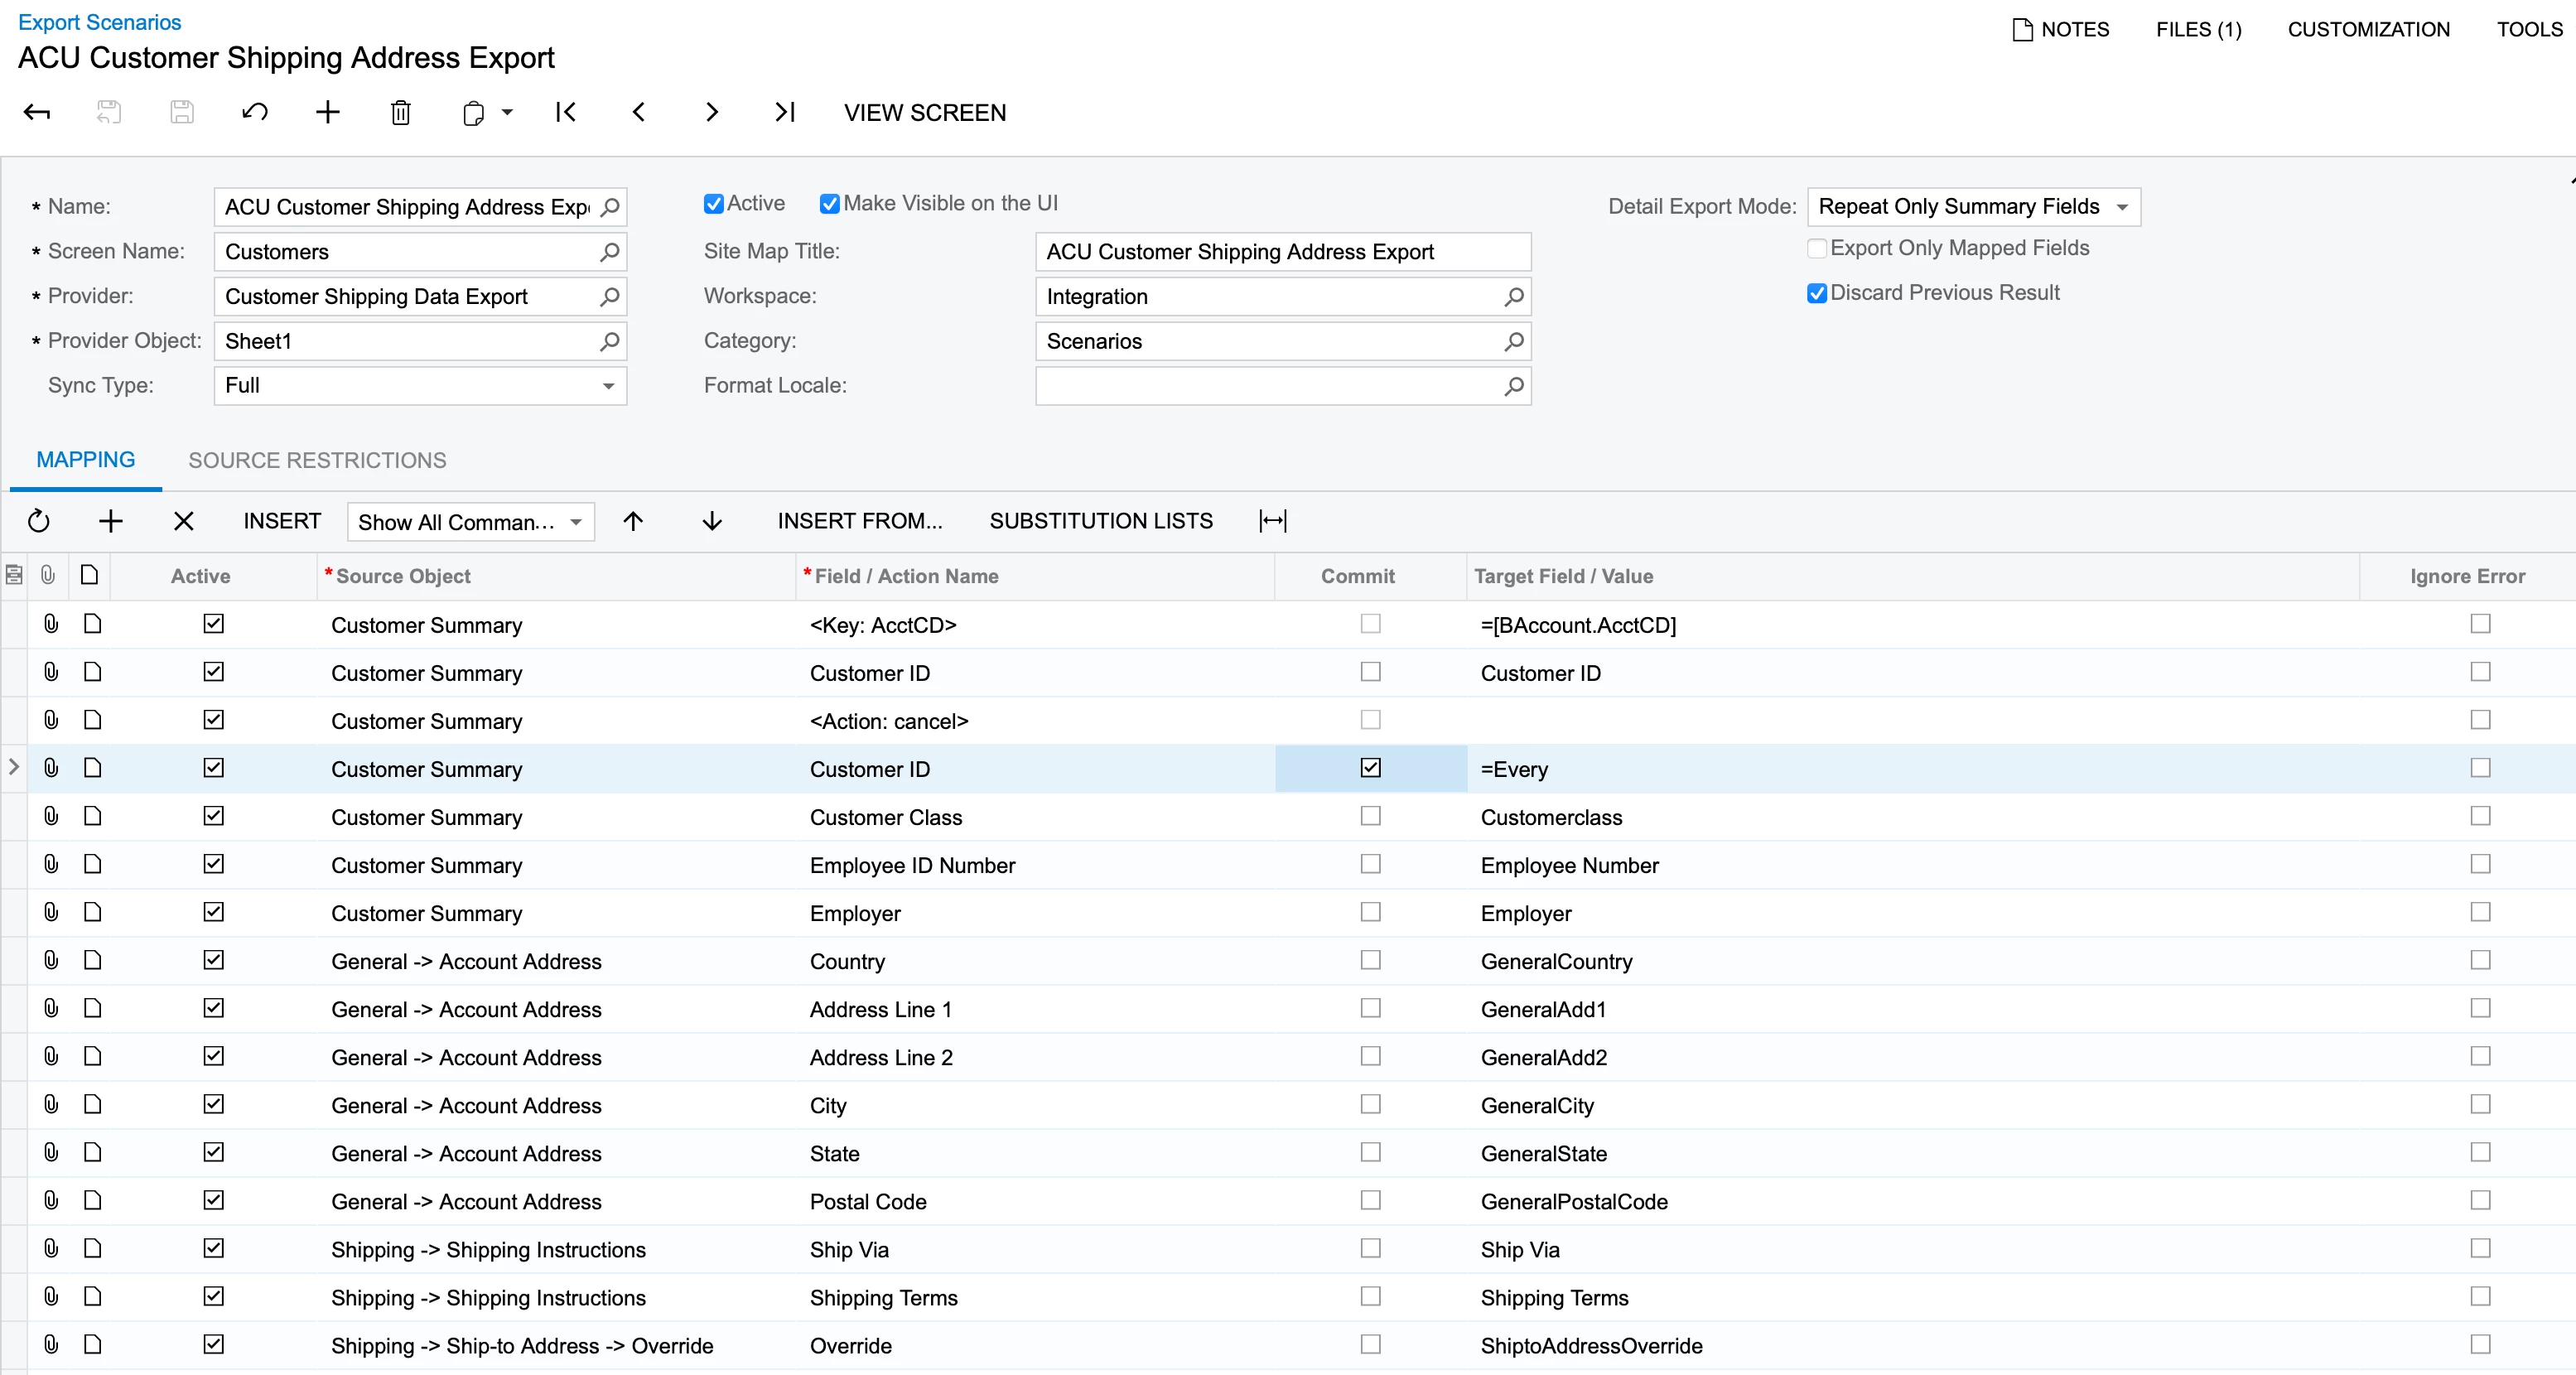Viewport: 2576px width, 1375px height.
Task: Click the View Screen button
Action: [x=924, y=113]
